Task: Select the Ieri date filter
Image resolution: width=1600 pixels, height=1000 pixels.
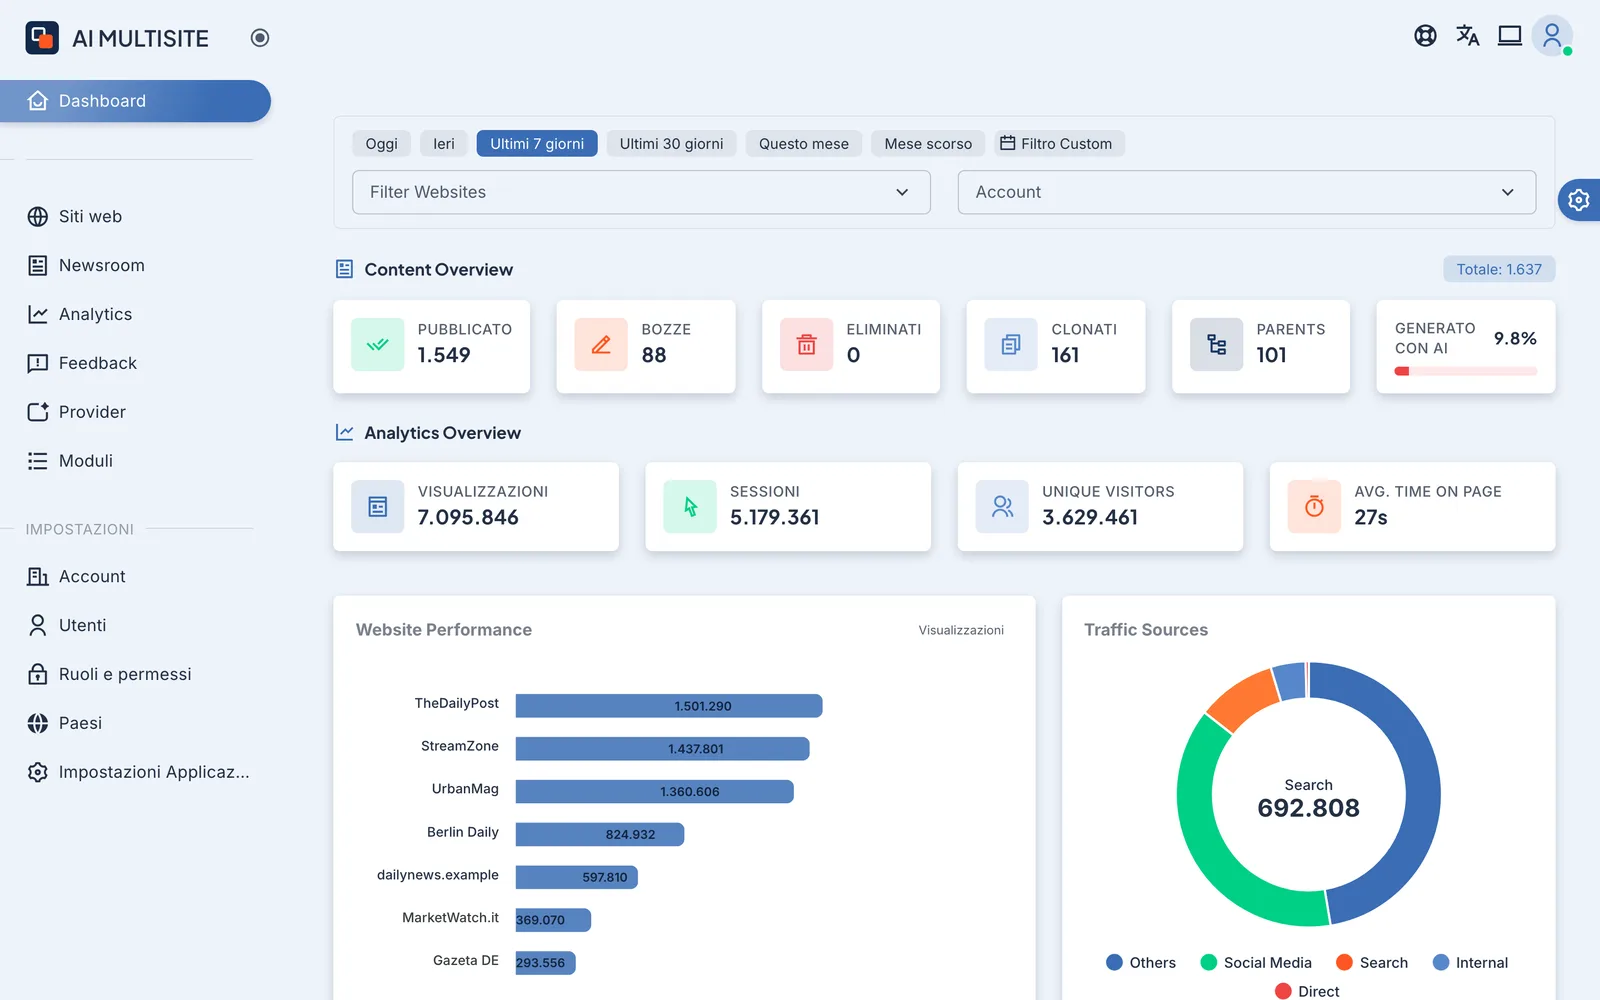Action: tap(444, 144)
